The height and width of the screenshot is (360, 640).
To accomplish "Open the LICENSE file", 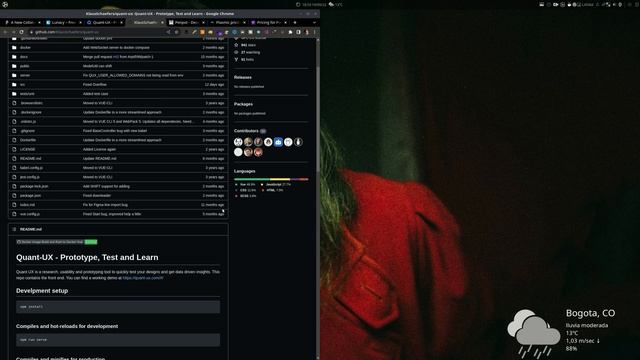I will point(27,149).
